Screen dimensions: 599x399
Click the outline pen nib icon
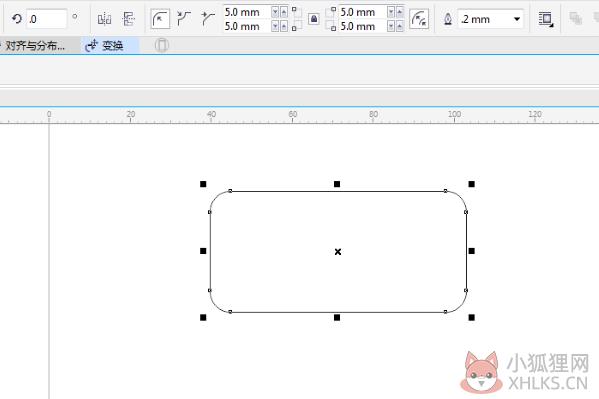(448, 19)
